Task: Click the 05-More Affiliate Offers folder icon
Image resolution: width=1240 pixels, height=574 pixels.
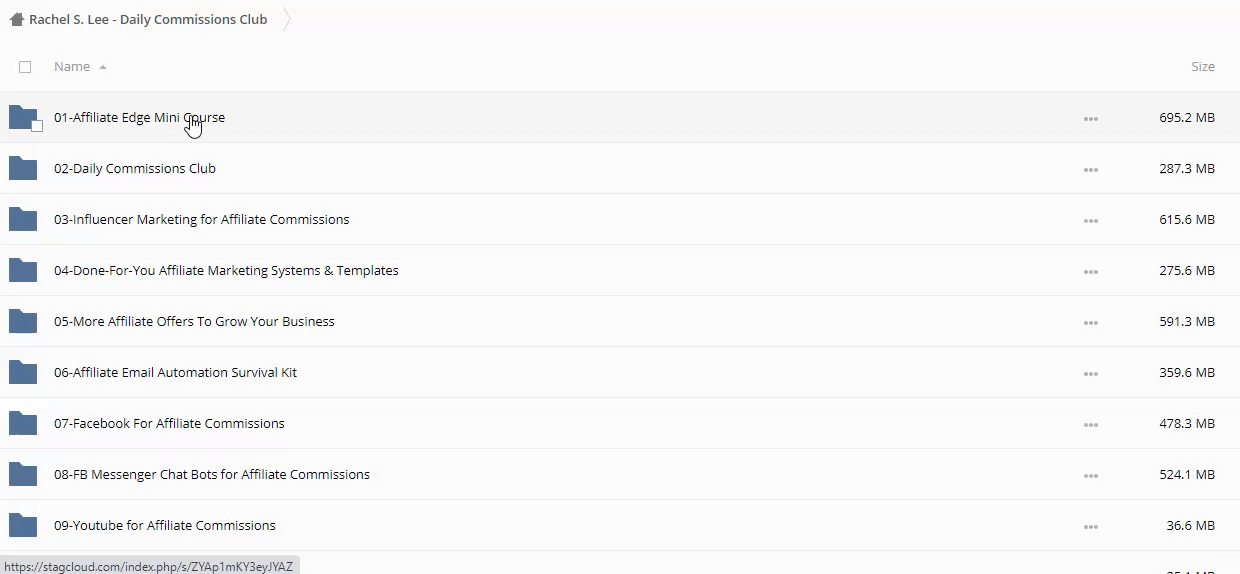Action: point(22,321)
